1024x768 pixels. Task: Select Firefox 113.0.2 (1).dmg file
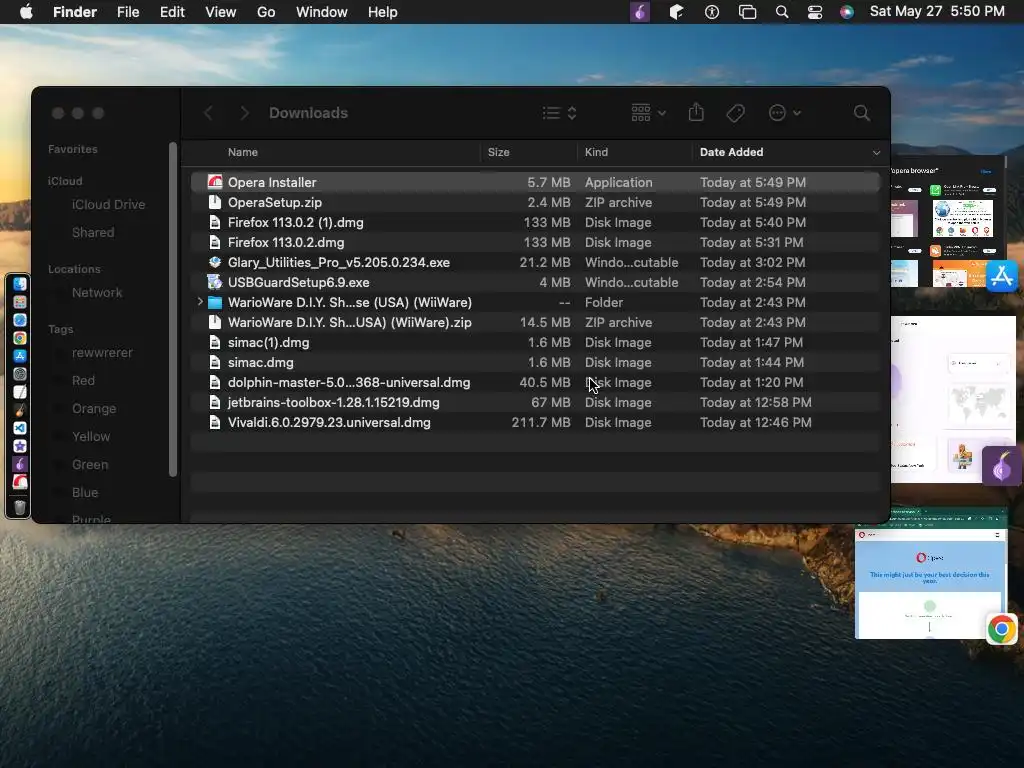pyautogui.click(x=536, y=222)
